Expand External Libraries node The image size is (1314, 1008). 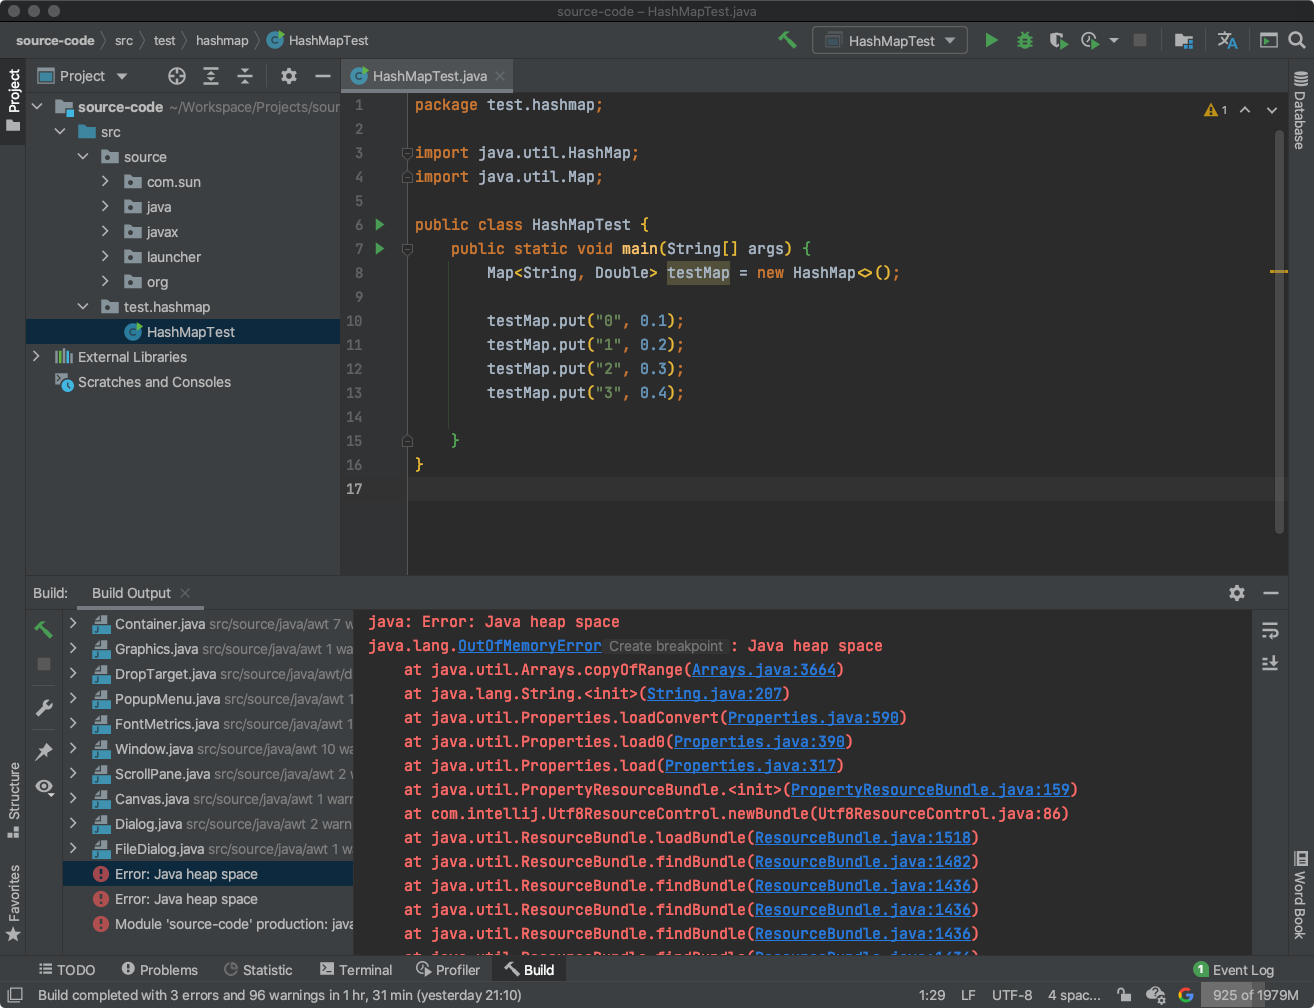[x=37, y=357]
